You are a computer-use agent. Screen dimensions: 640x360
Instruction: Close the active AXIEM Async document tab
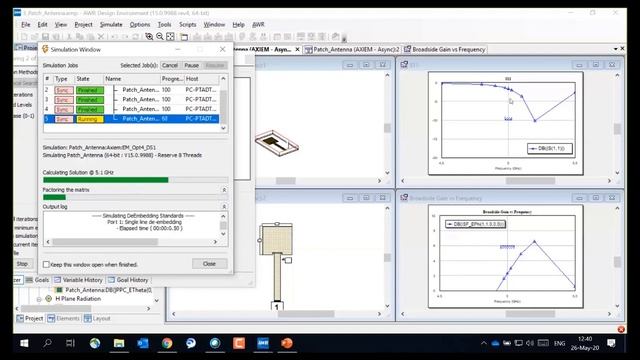point(298,49)
